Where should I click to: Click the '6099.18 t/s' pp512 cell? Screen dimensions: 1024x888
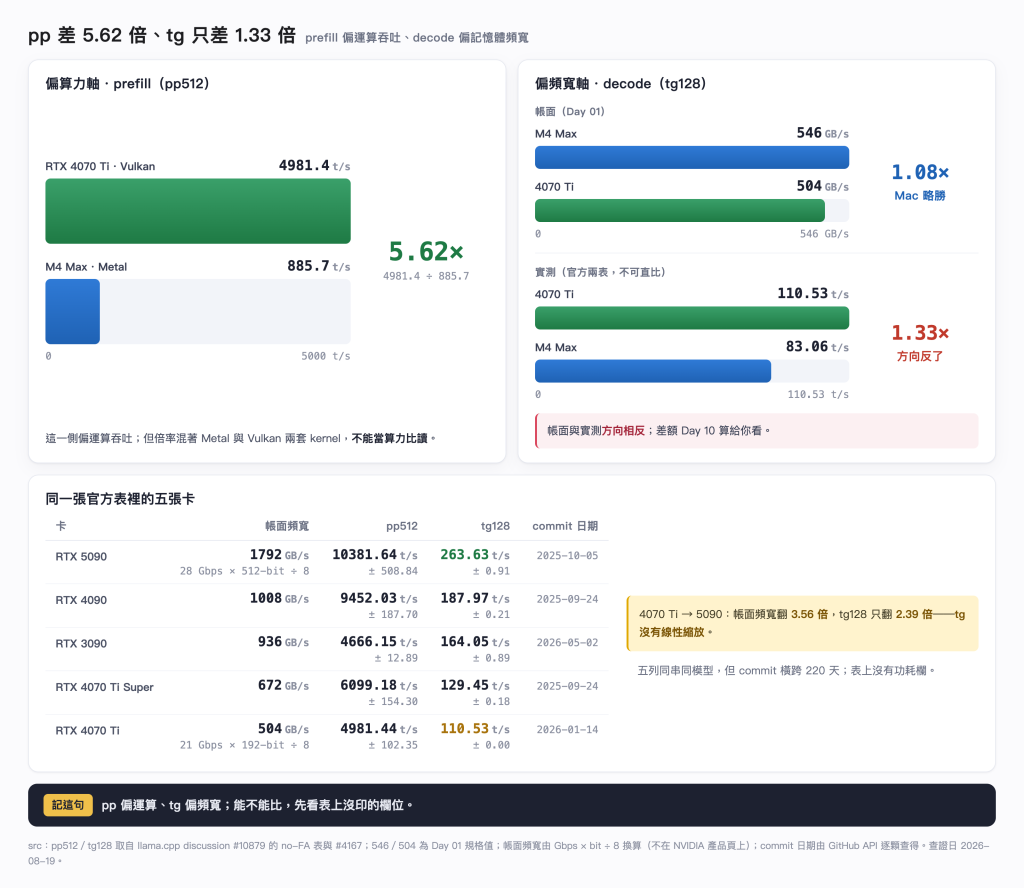(x=379, y=686)
